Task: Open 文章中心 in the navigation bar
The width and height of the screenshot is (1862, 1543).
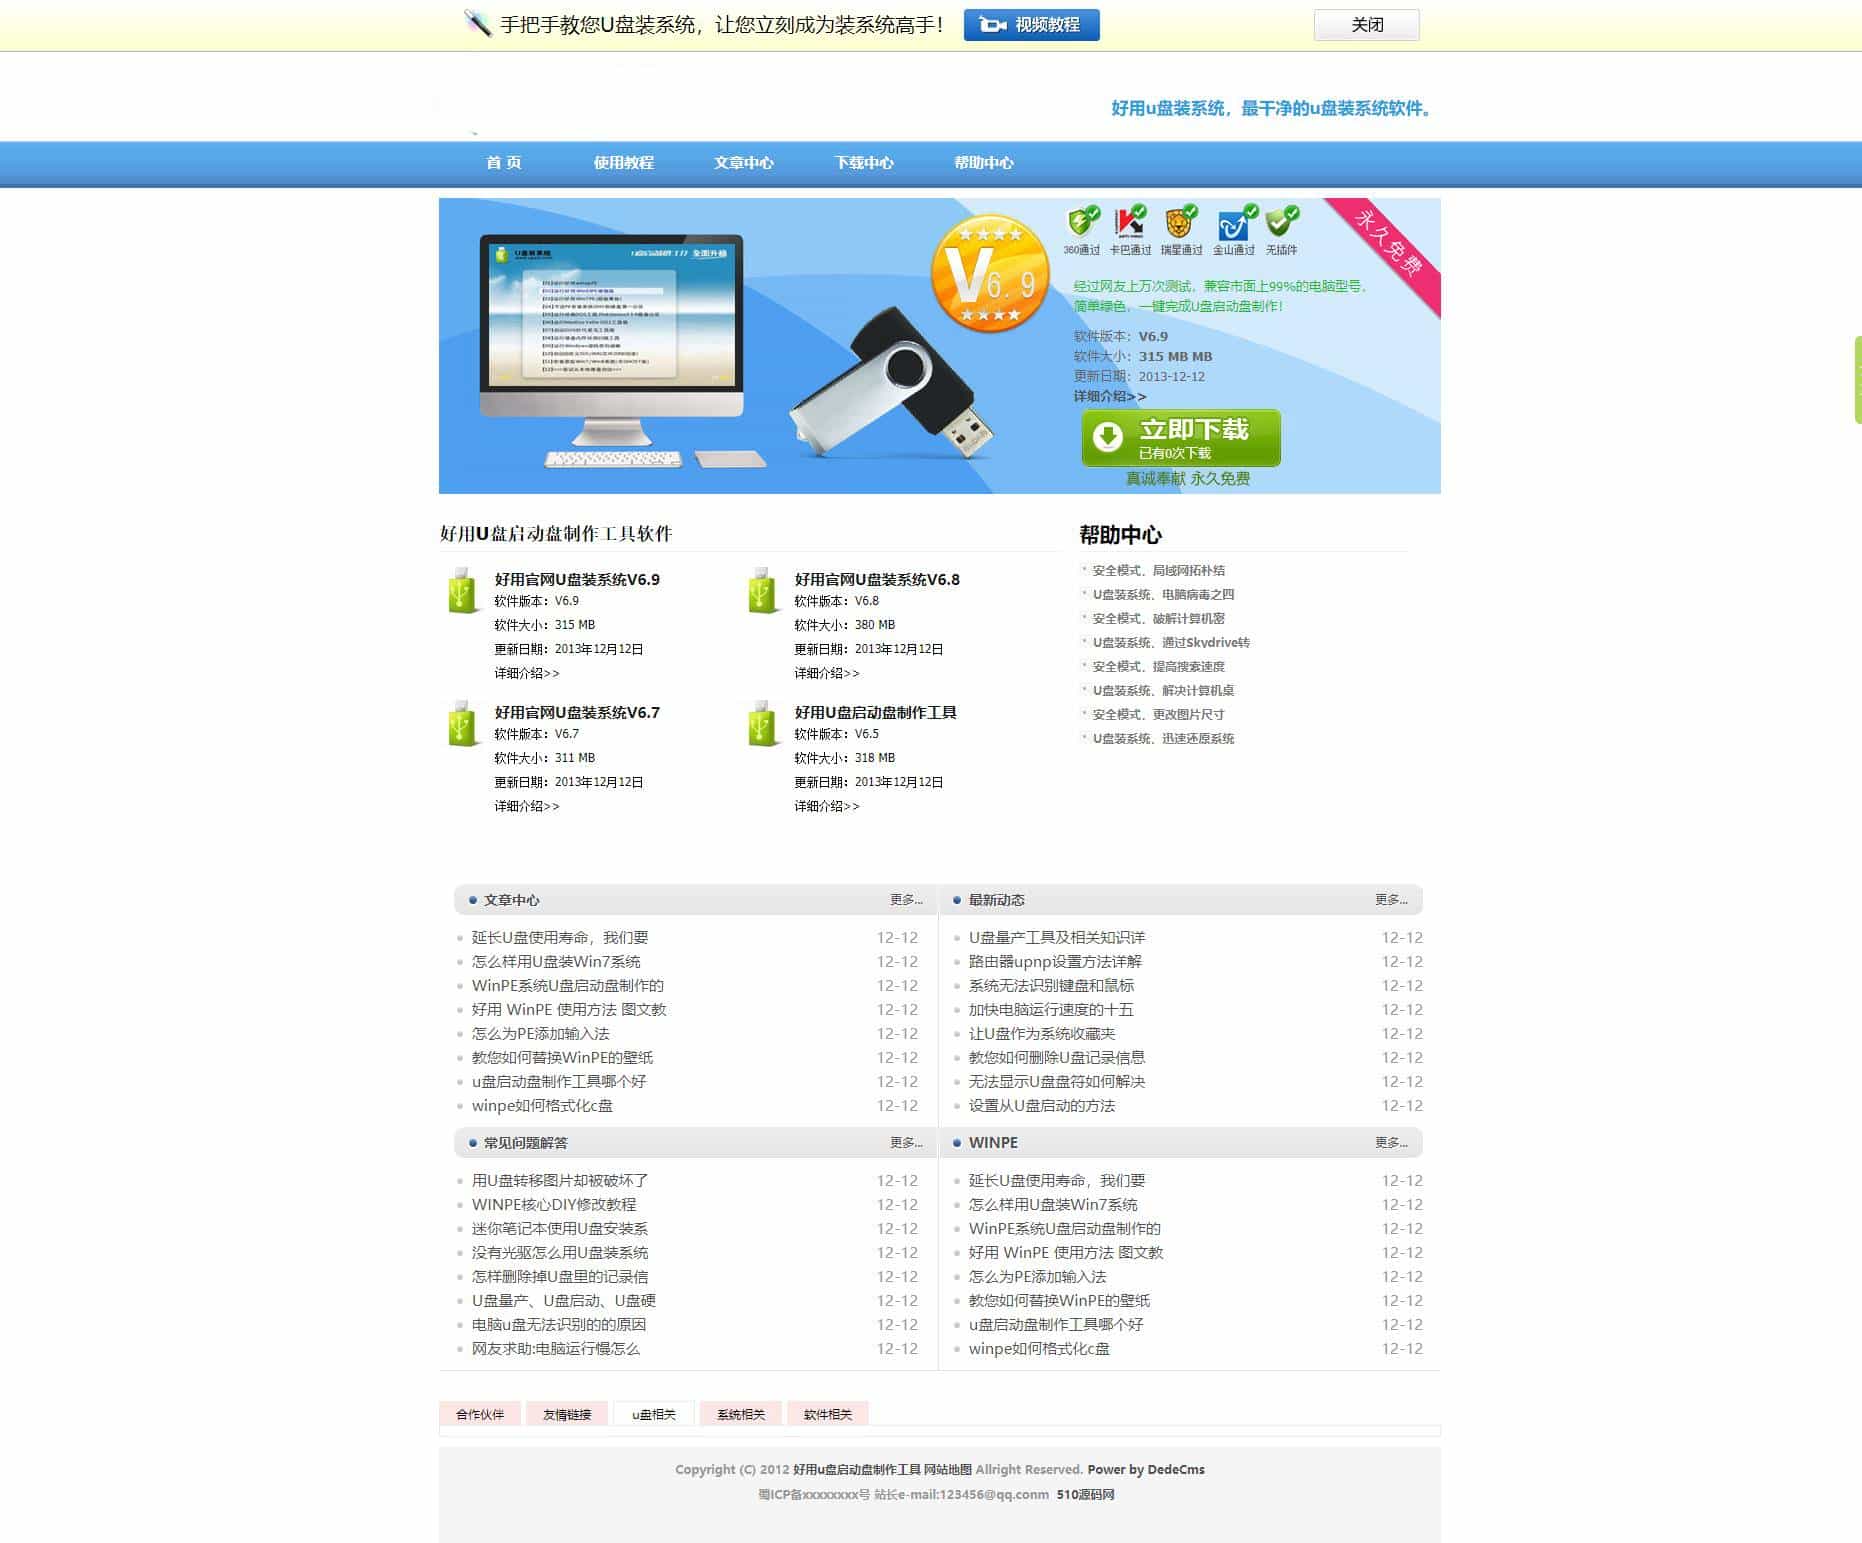Action: [744, 163]
